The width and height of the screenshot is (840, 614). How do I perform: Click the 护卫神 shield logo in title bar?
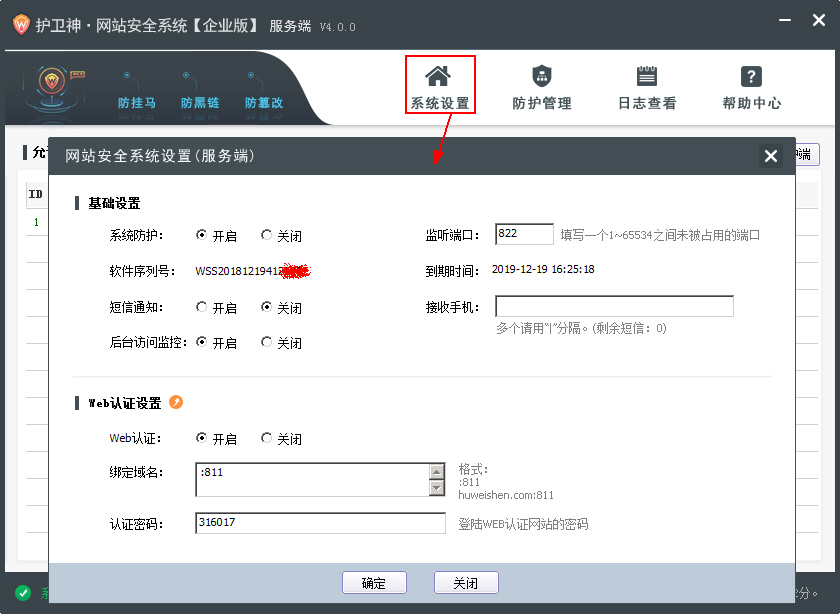tap(20, 25)
